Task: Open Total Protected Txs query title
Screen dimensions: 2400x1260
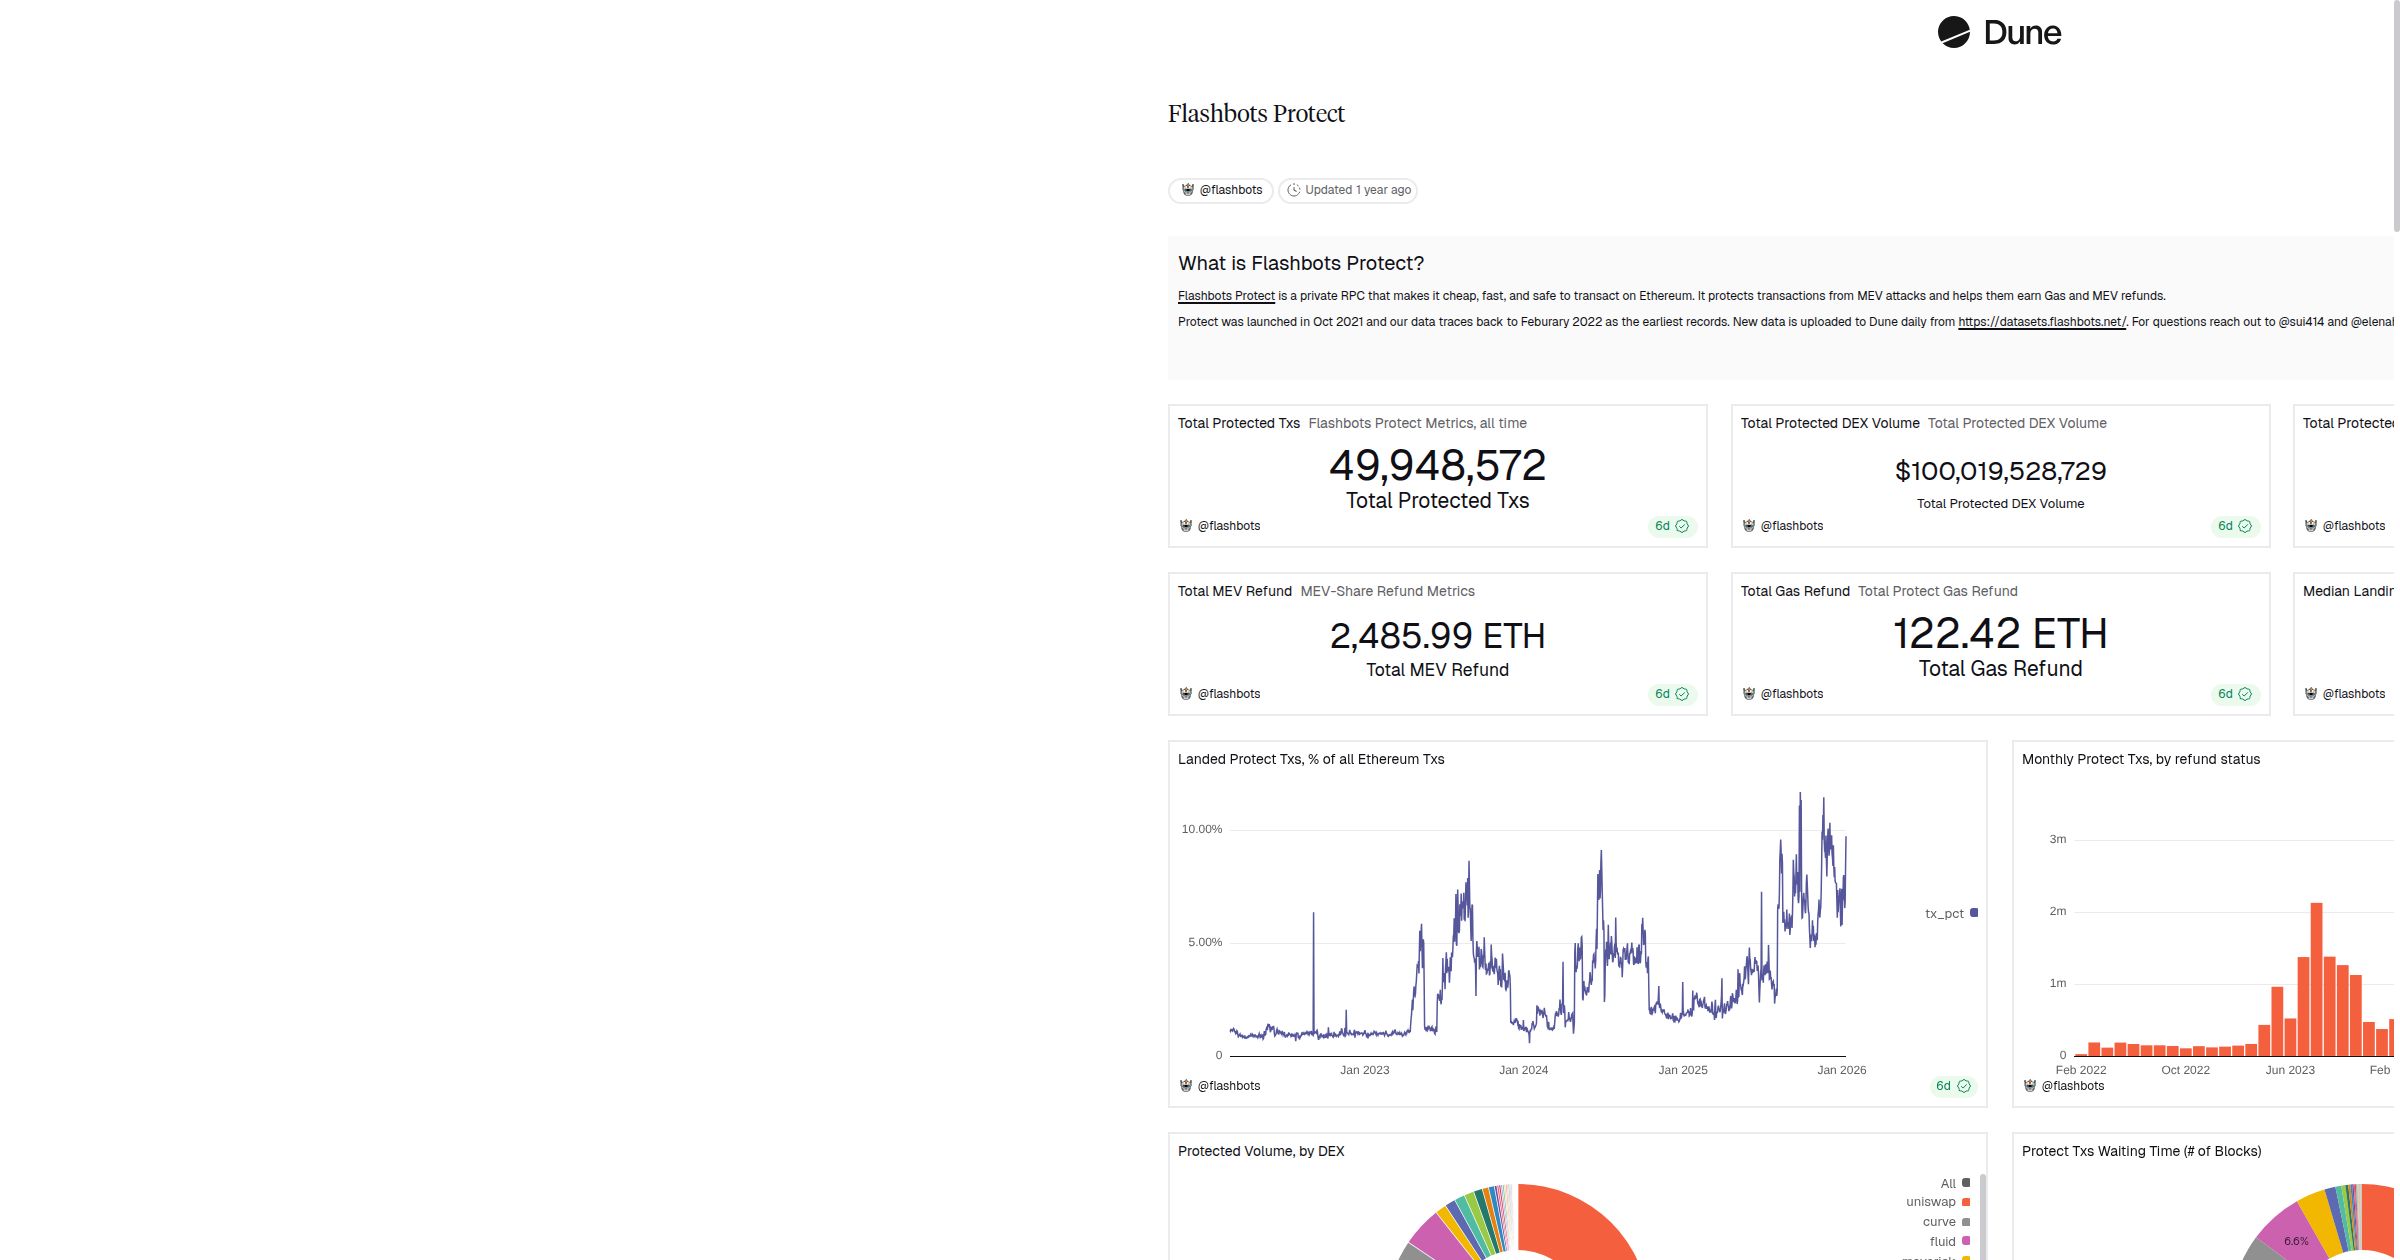Action: pos(1238,423)
